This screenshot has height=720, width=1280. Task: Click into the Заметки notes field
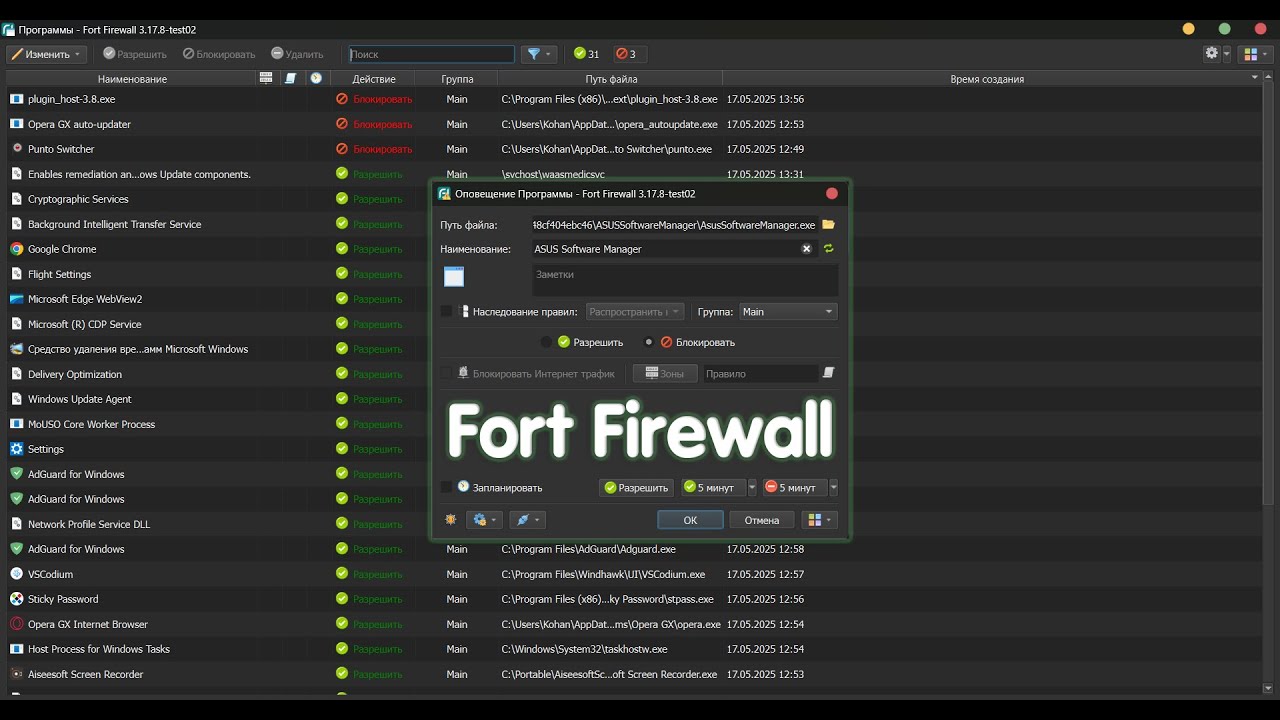[684, 280]
